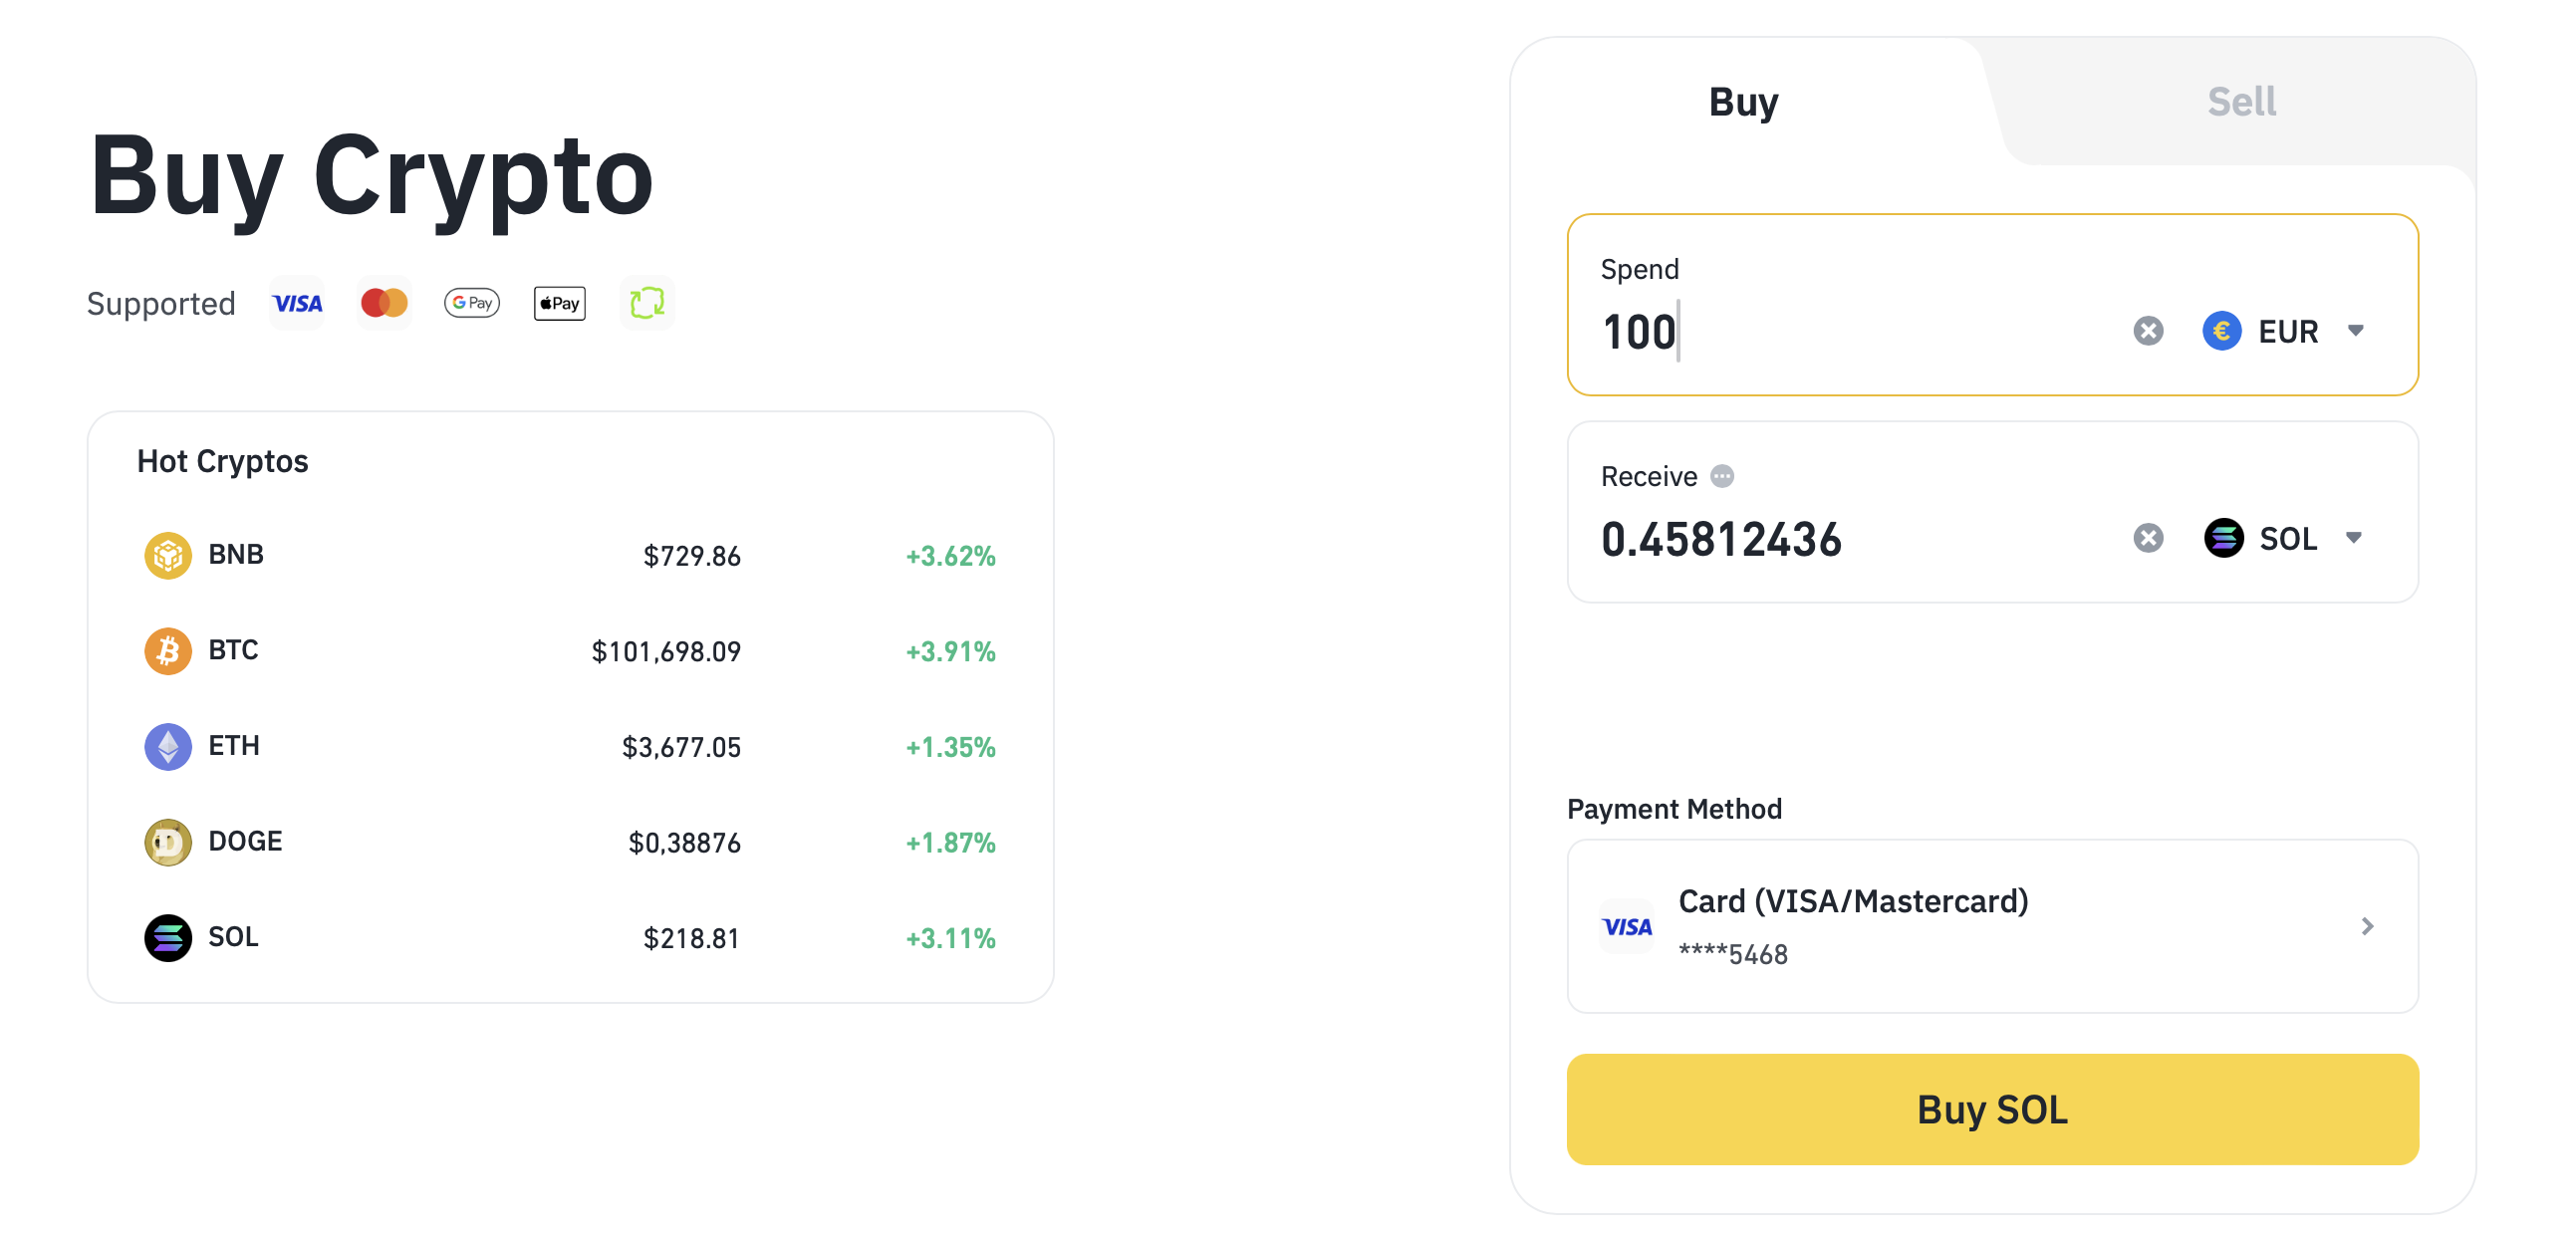Switch to the Sell tab
The image size is (2576, 1233).
[2241, 102]
